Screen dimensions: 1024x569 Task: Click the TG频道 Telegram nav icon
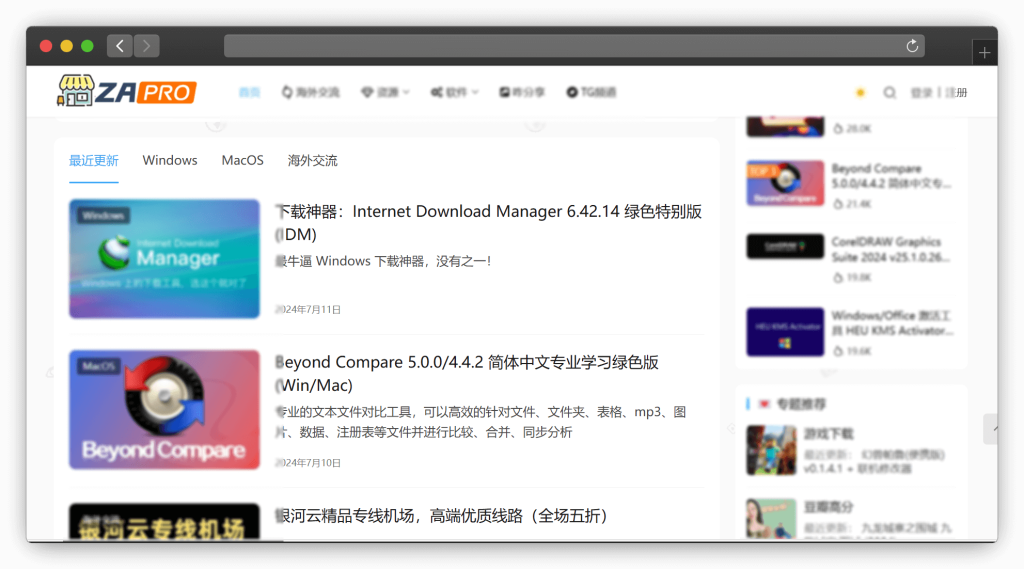(572, 92)
